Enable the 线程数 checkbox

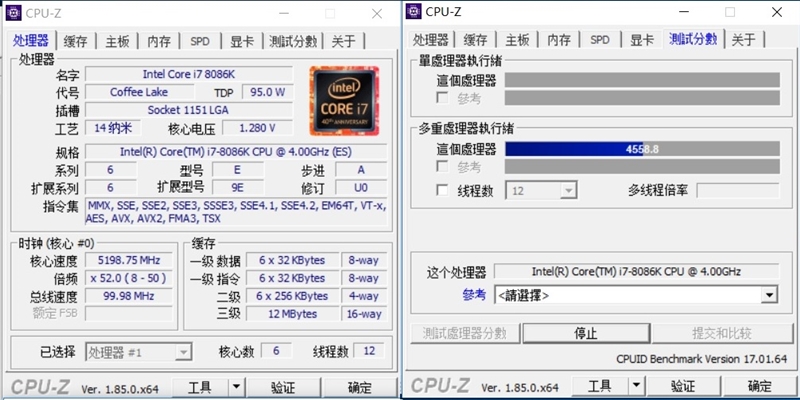click(442, 191)
